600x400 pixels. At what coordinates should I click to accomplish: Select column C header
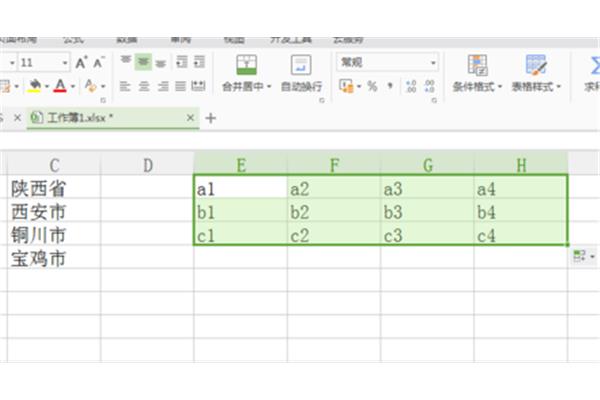[54, 164]
